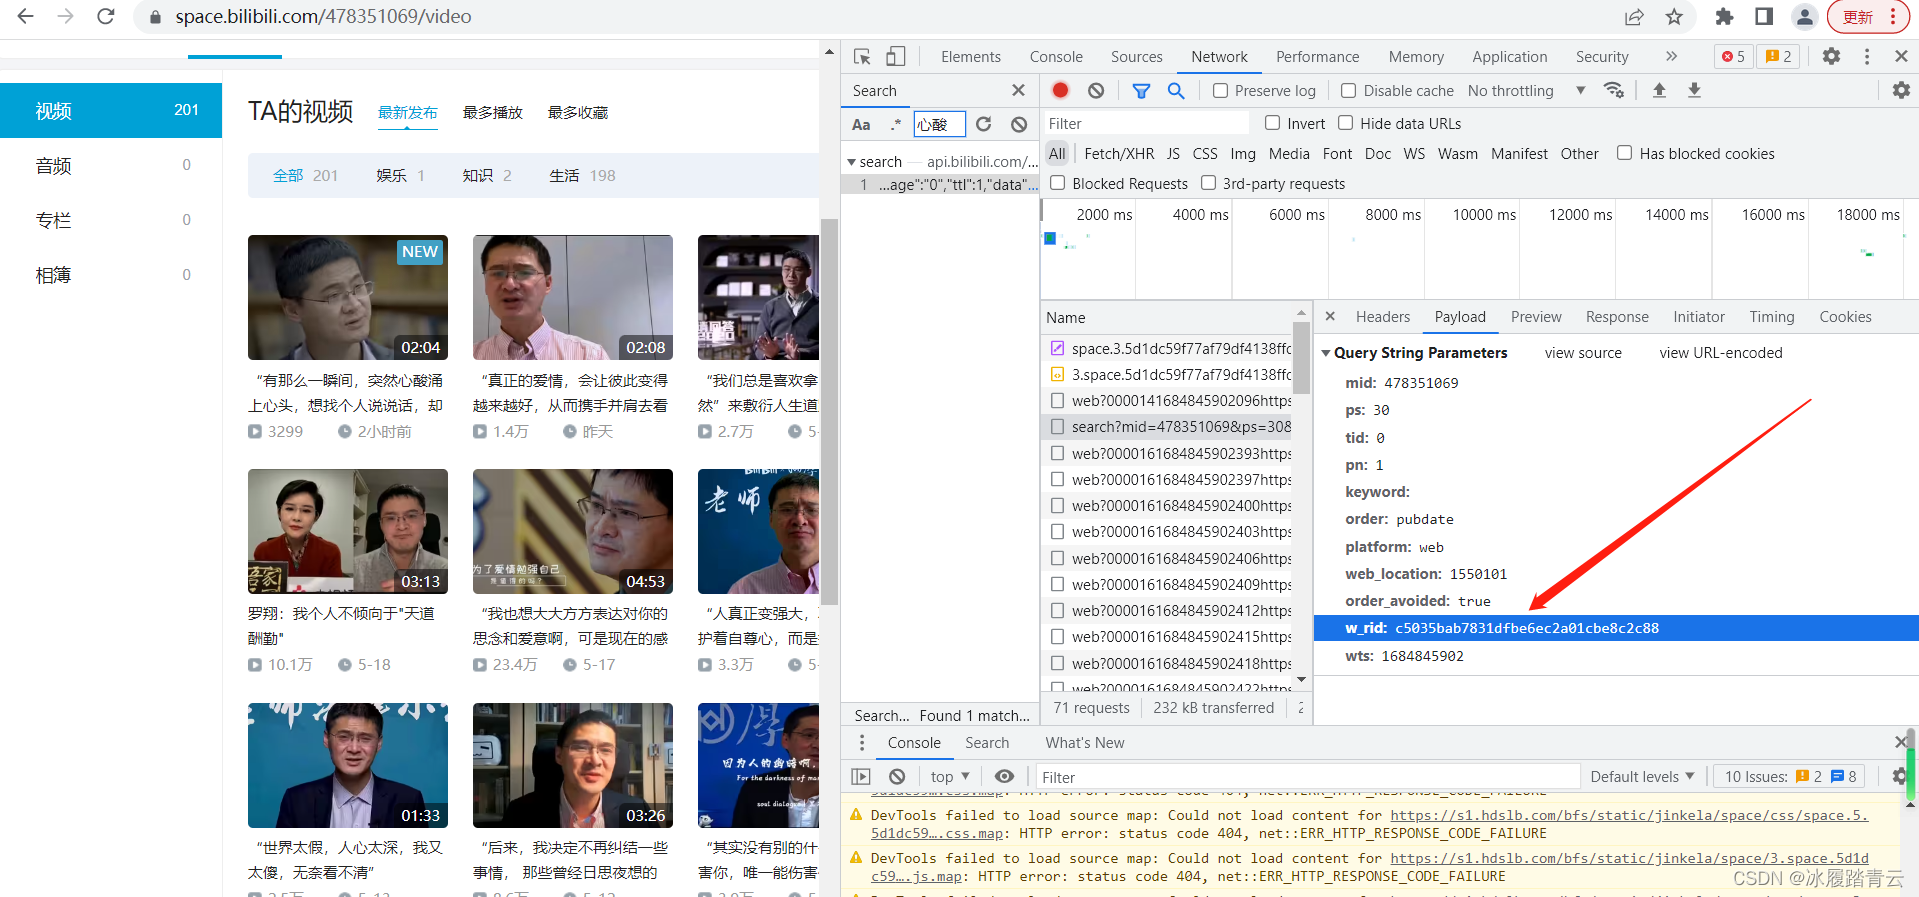
Task: Click the console Filter input field
Action: [x=1308, y=776]
